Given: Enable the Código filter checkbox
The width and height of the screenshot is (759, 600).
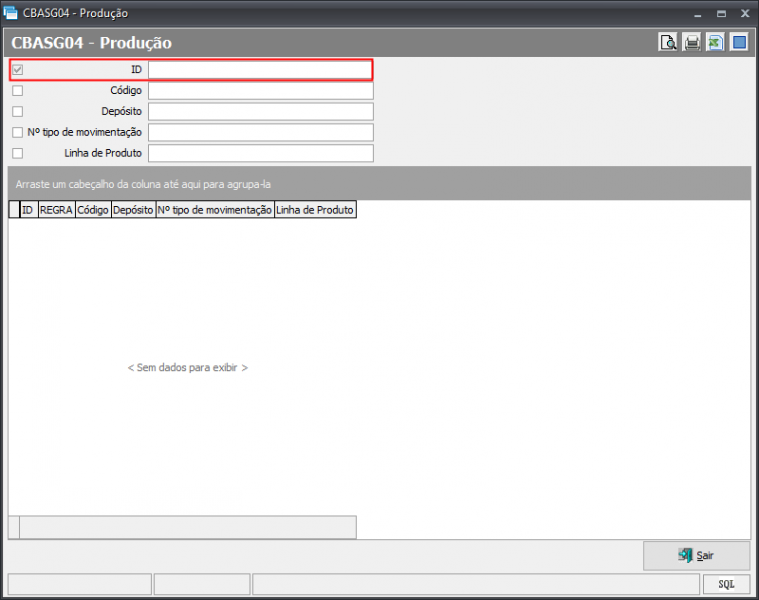Looking at the screenshot, I should click(17, 91).
